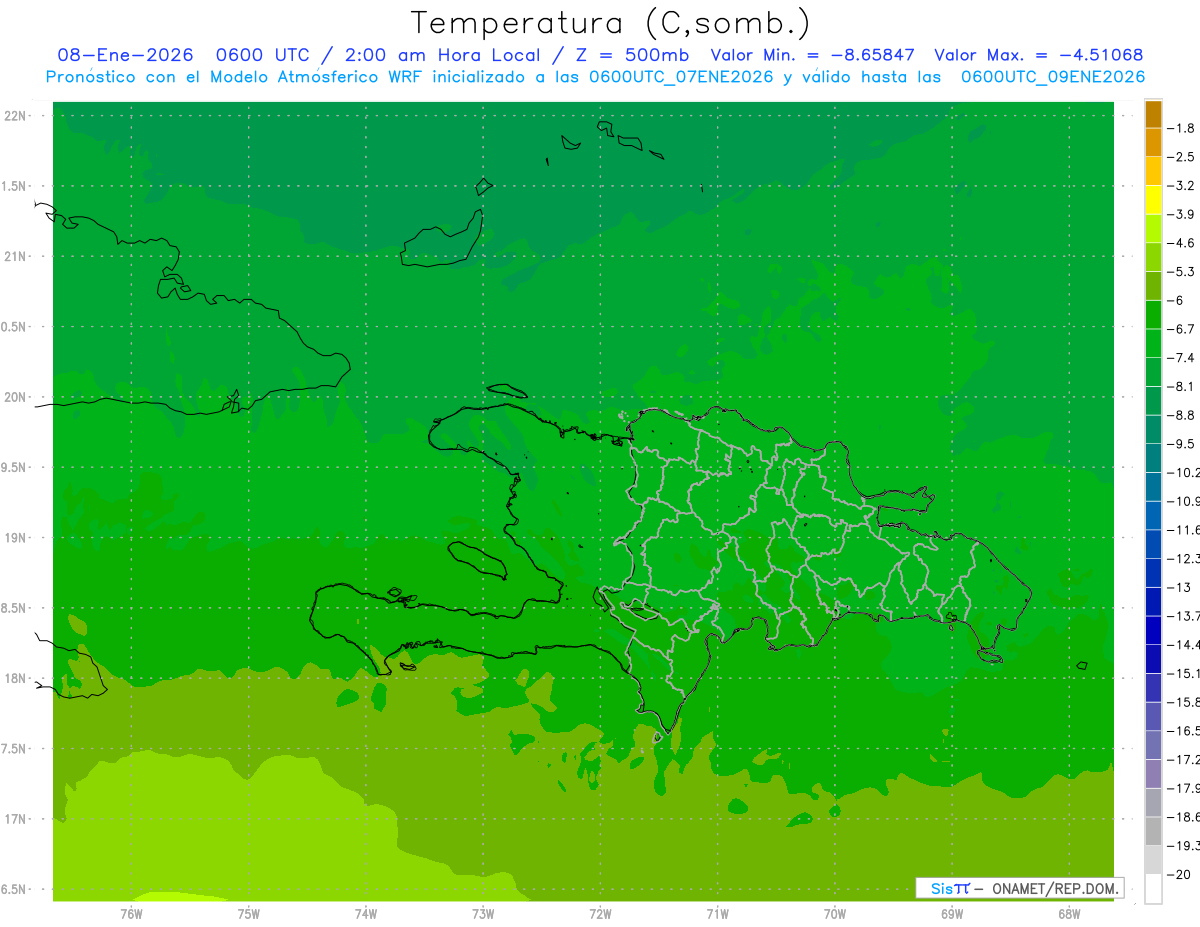The image size is (1200, 927).
Task: Click the longitude label "73W"
Action: (x=483, y=914)
